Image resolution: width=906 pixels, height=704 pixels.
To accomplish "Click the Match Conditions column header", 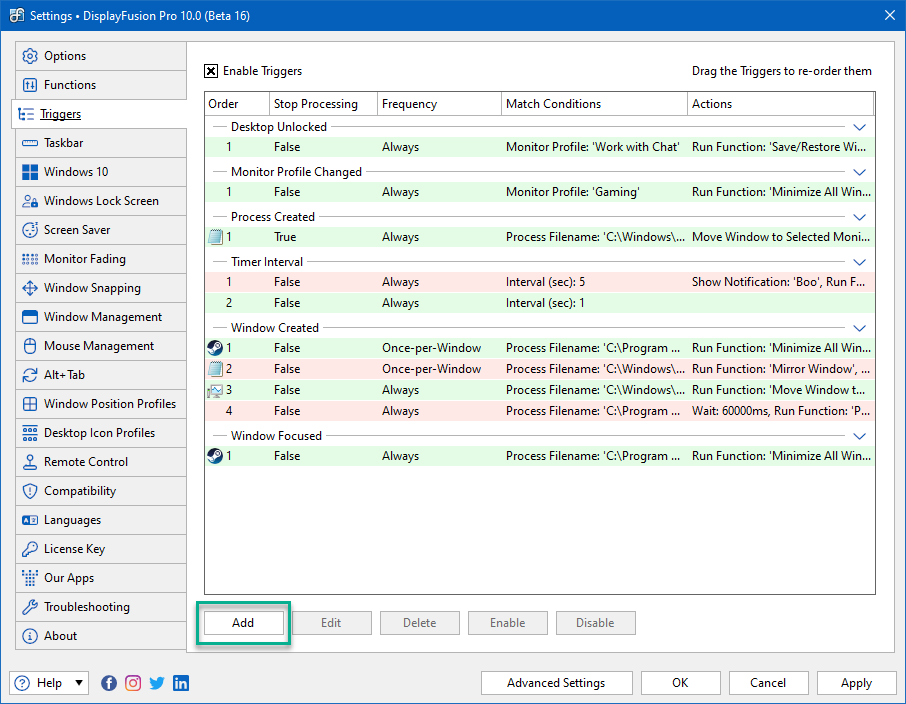I will pyautogui.click(x=594, y=104).
